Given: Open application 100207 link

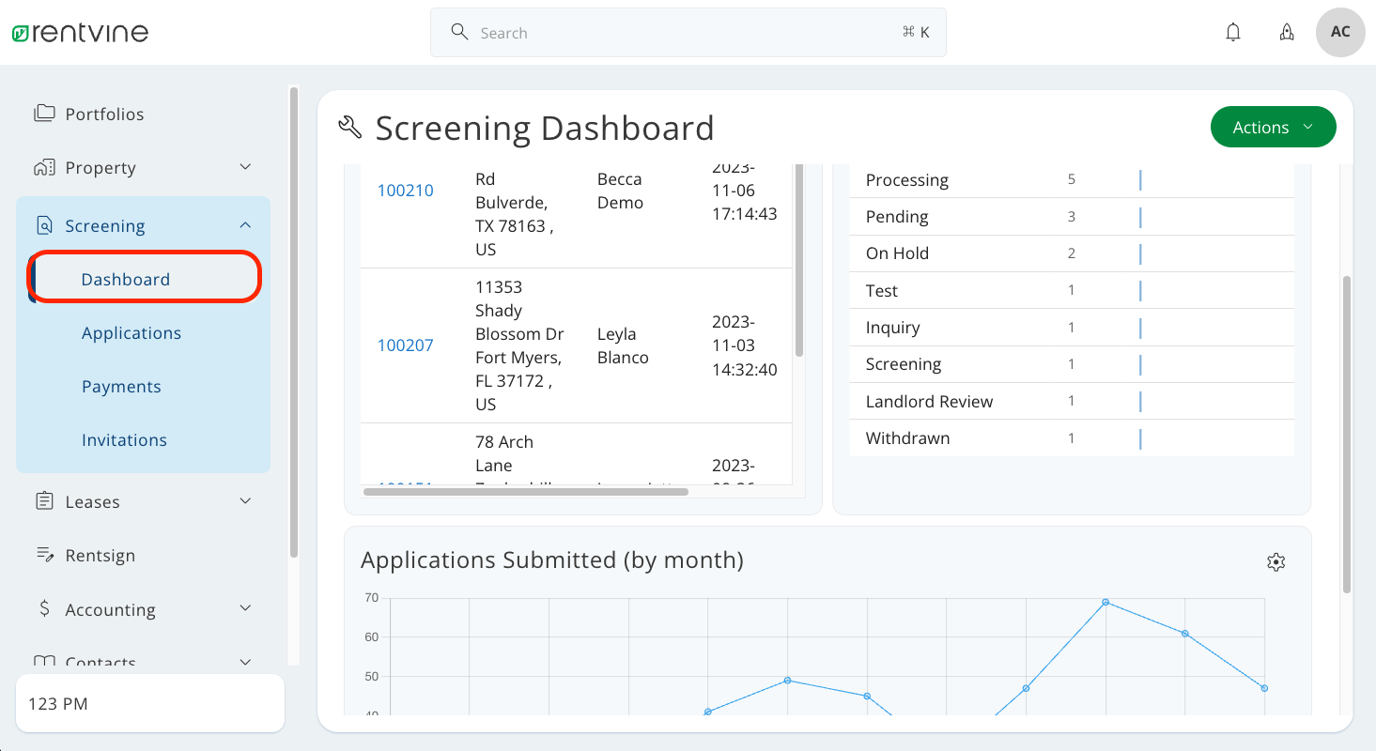Looking at the screenshot, I should point(404,345).
